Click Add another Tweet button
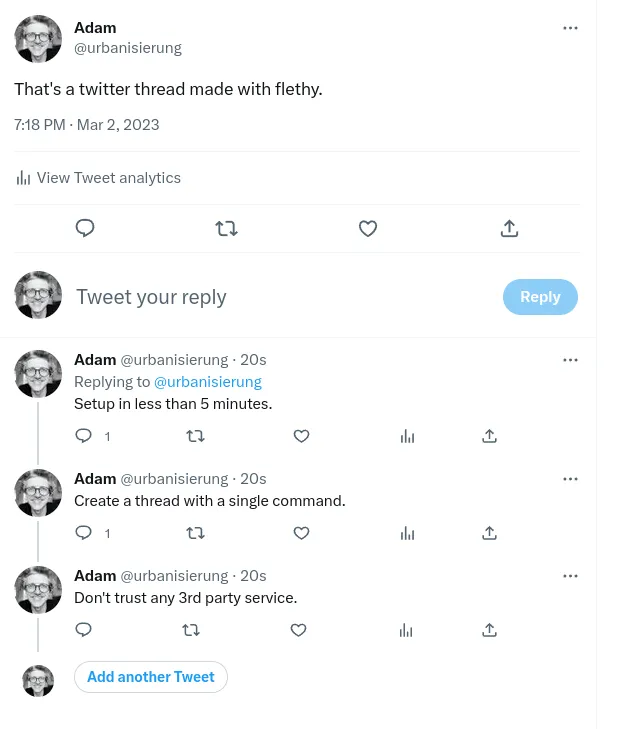The image size is (622, 729). pos(151,677)
